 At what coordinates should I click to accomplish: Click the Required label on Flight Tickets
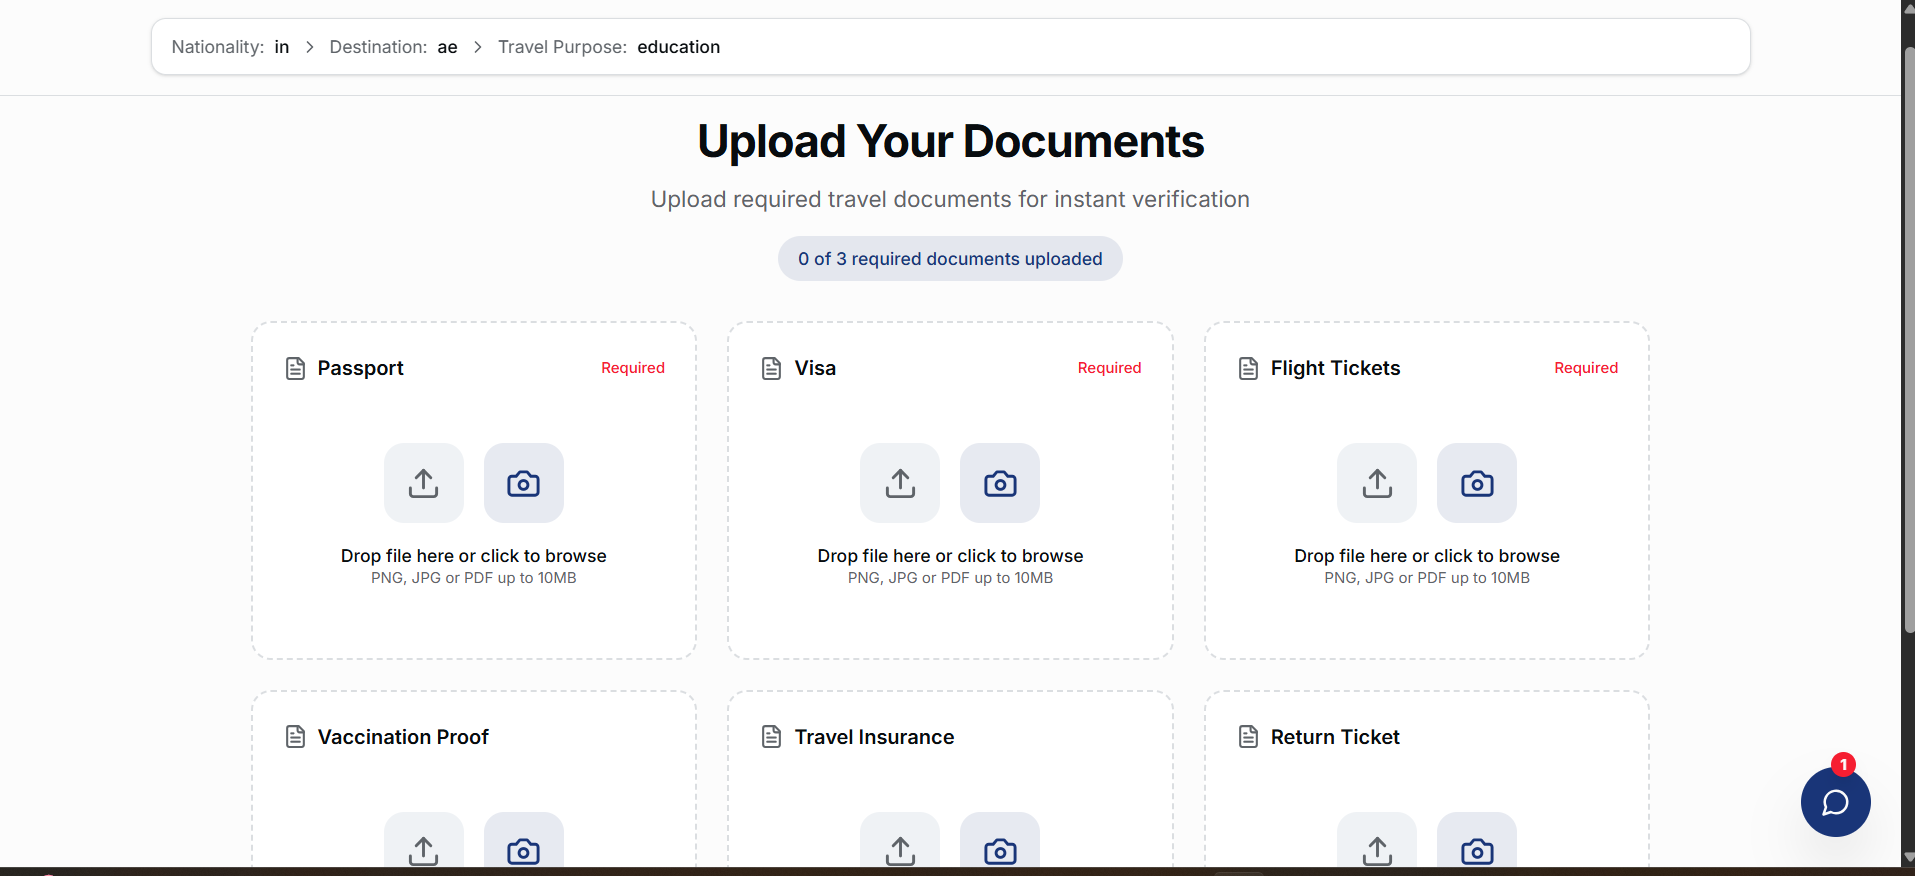pyautogui.click(x=1586, y=368)
